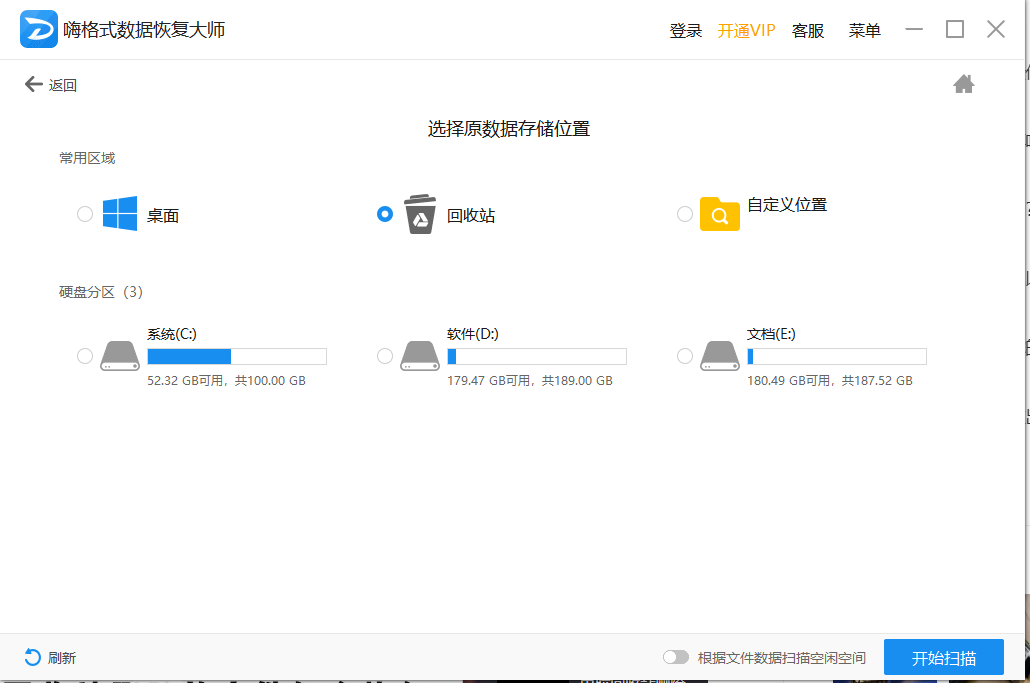Select the 文档(E:) drive radio button
The height and width of the screenshot is (683, 1030).
(x=685, y=356)
